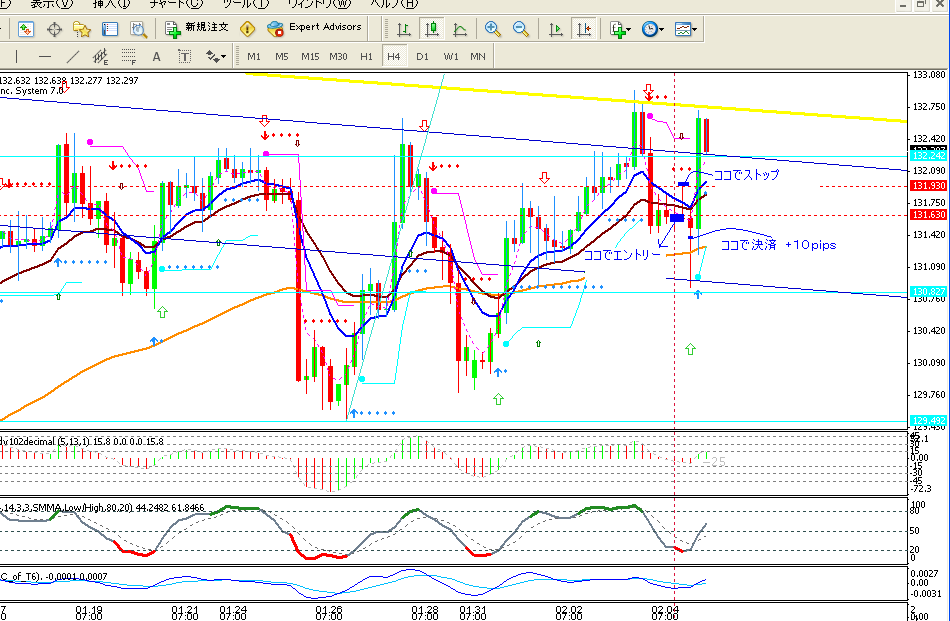
Task: Switch to D1 timeframe
Action: coord(422,56)
